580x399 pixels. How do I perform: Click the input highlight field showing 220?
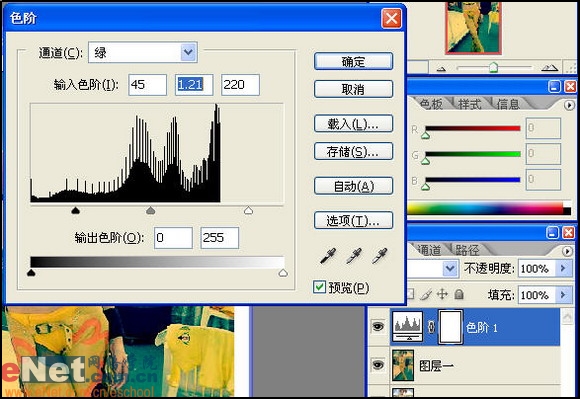240,85
